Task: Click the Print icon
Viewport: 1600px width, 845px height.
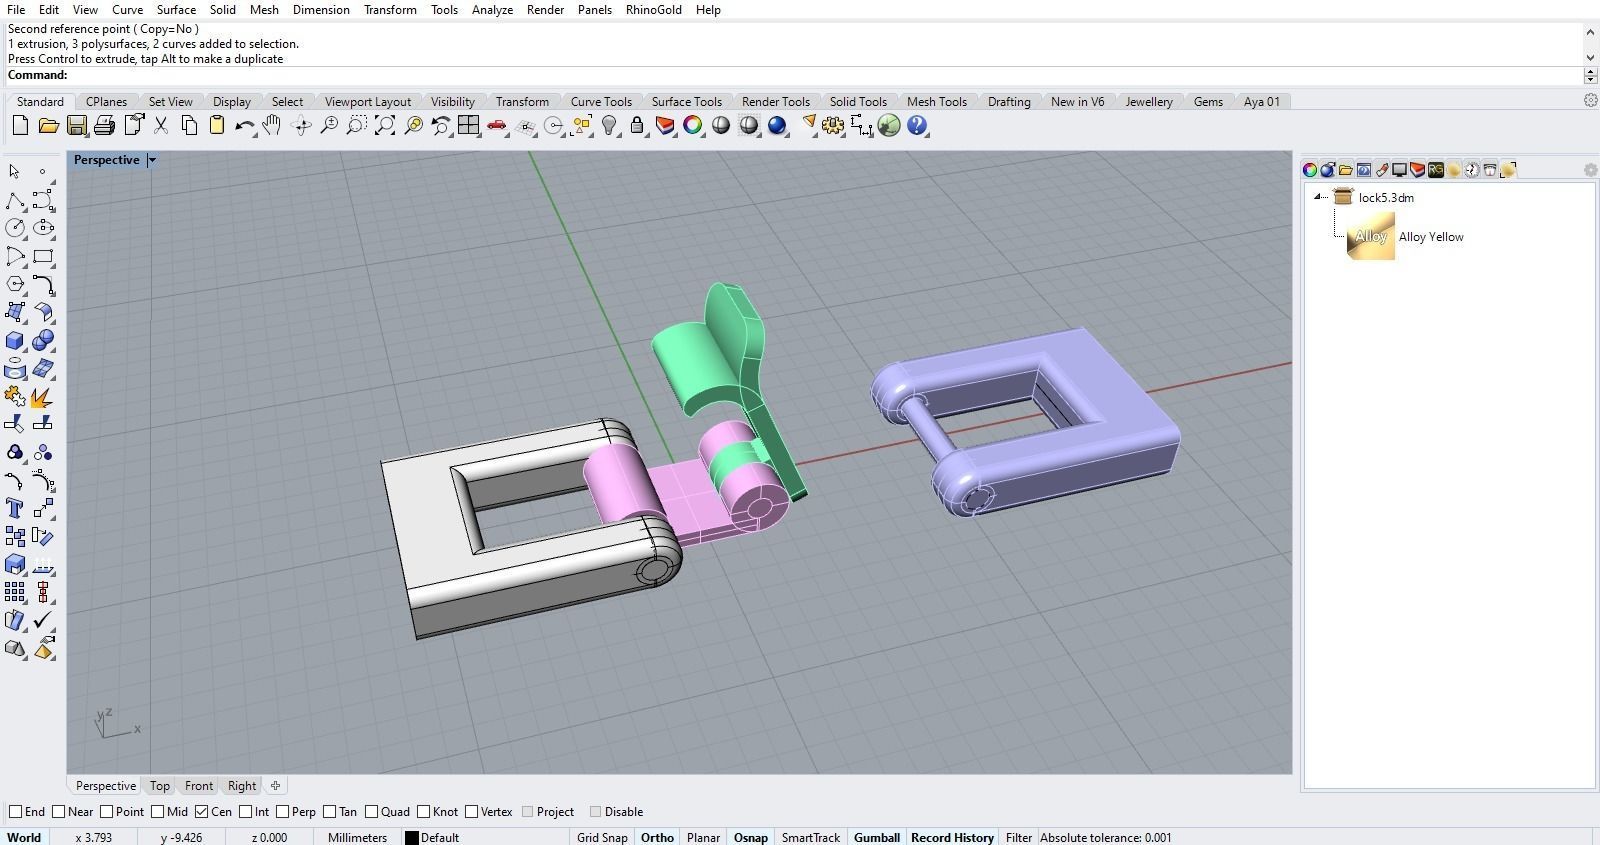Action: 104,125
